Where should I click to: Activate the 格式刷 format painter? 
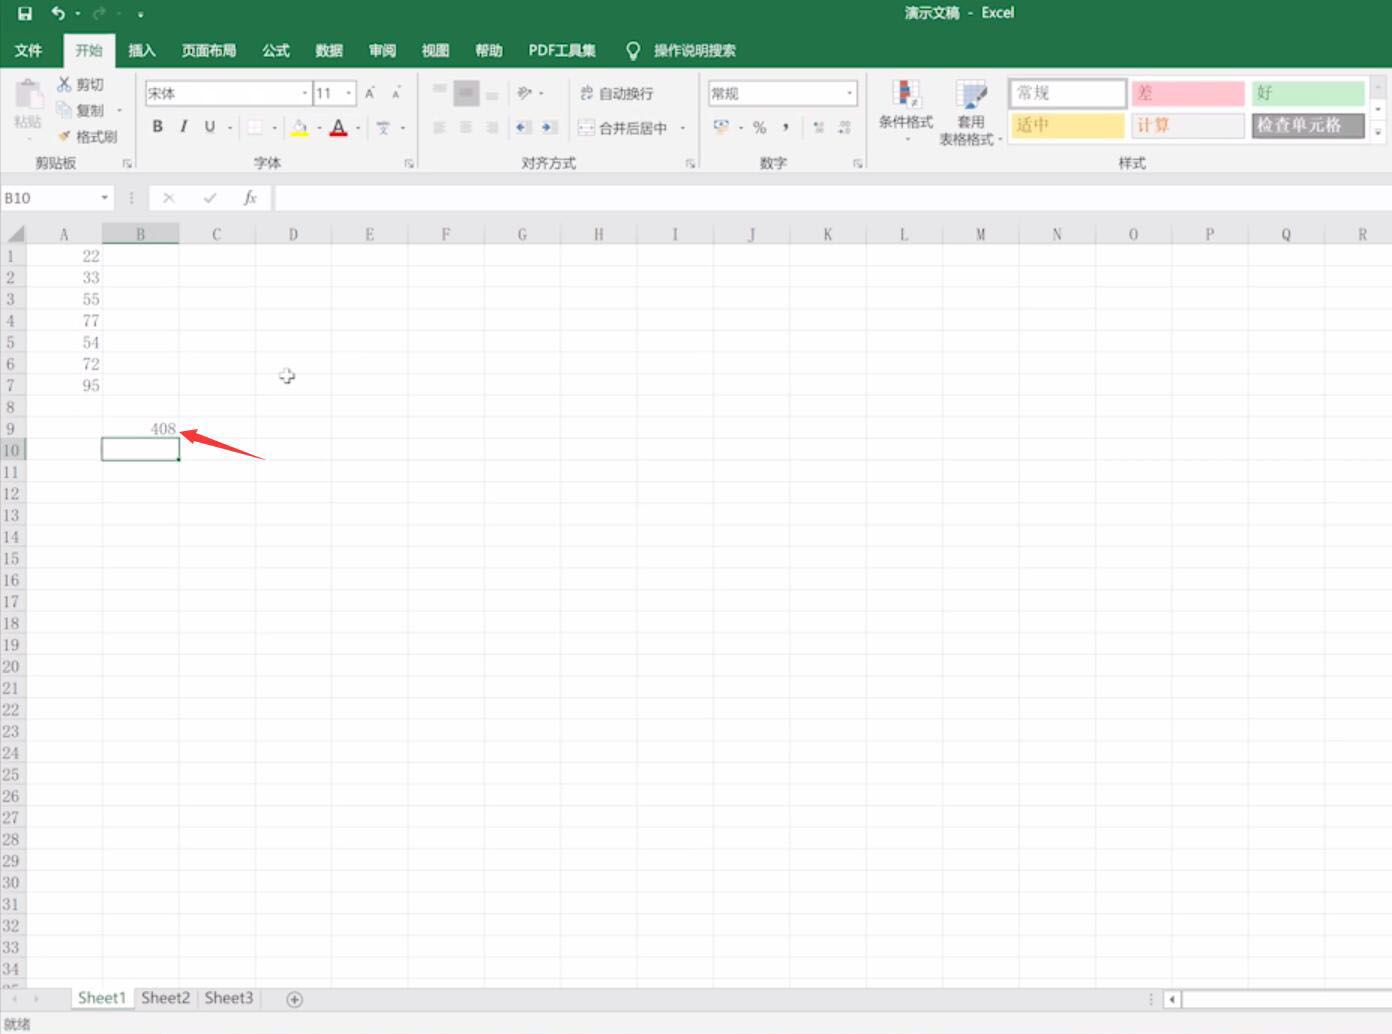(87, 136)
